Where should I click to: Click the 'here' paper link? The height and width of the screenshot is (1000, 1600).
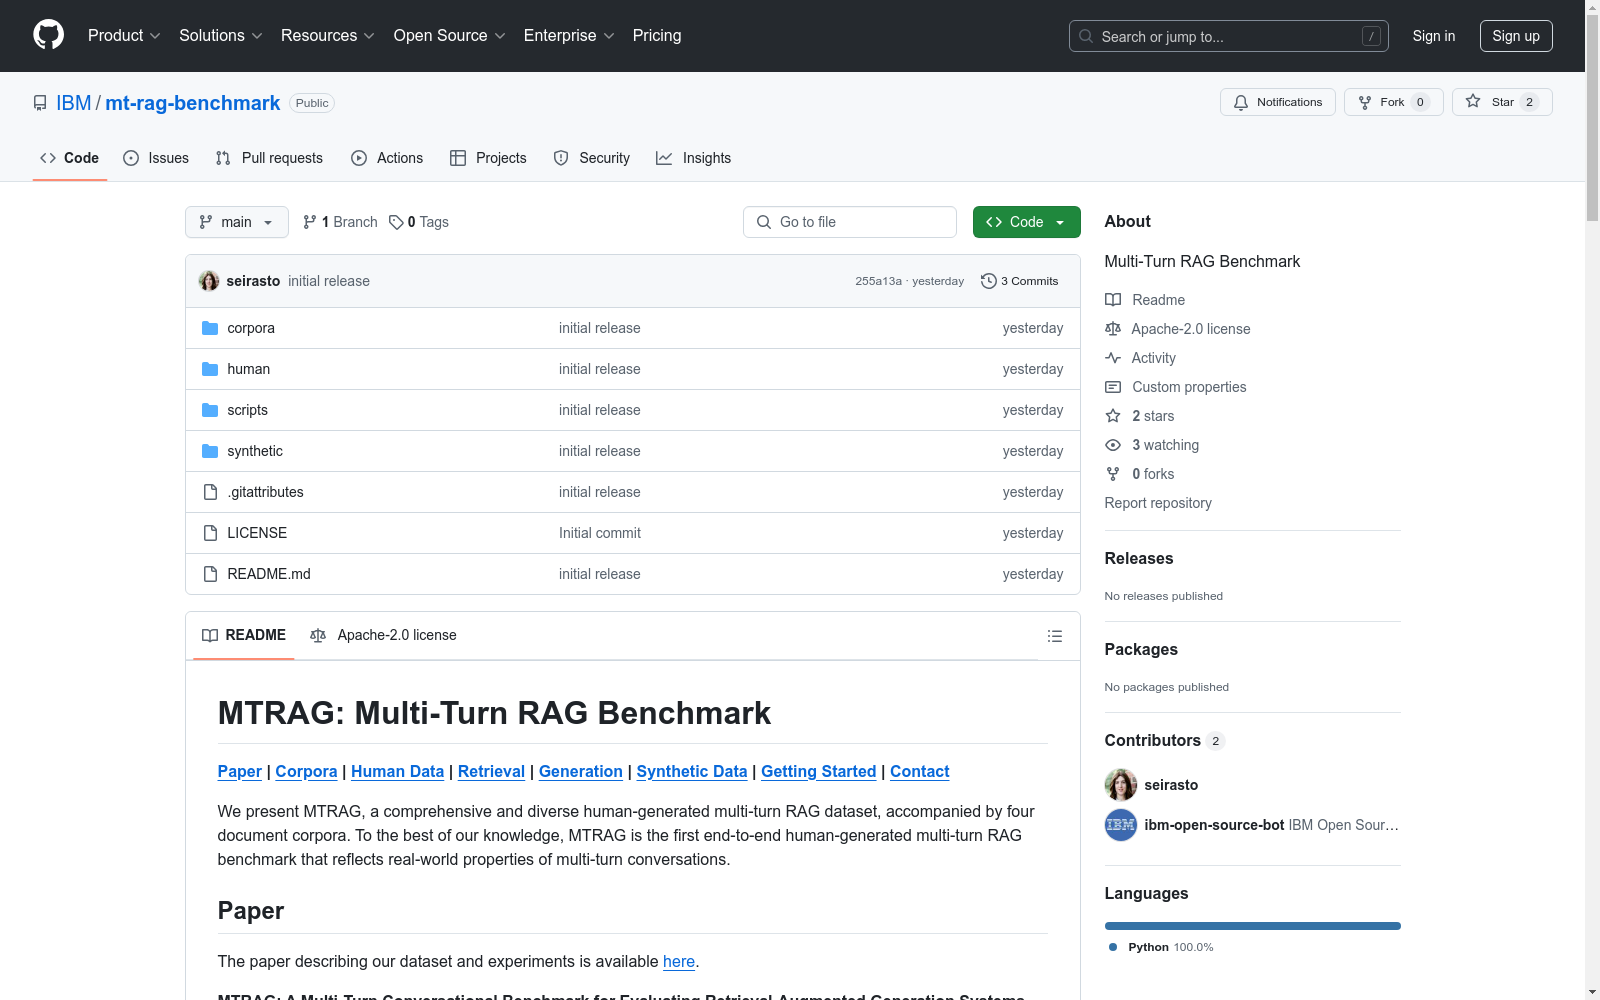(679, 961)
